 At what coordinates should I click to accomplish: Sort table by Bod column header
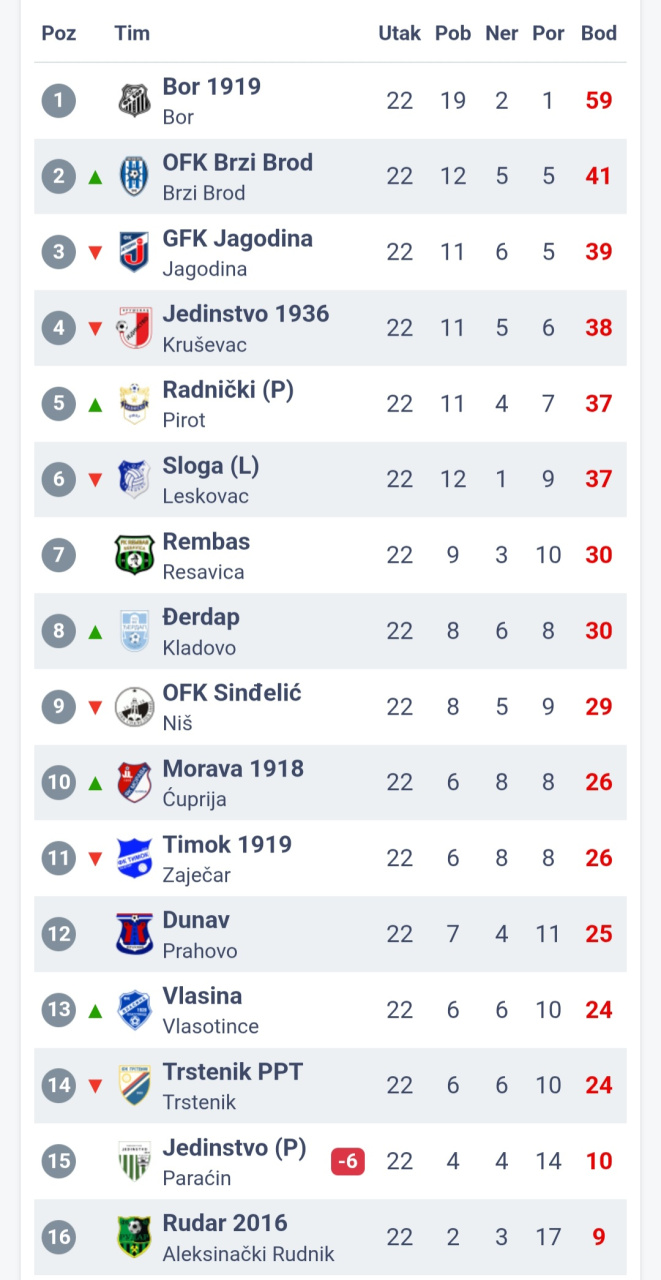click(x=598, y=33)
